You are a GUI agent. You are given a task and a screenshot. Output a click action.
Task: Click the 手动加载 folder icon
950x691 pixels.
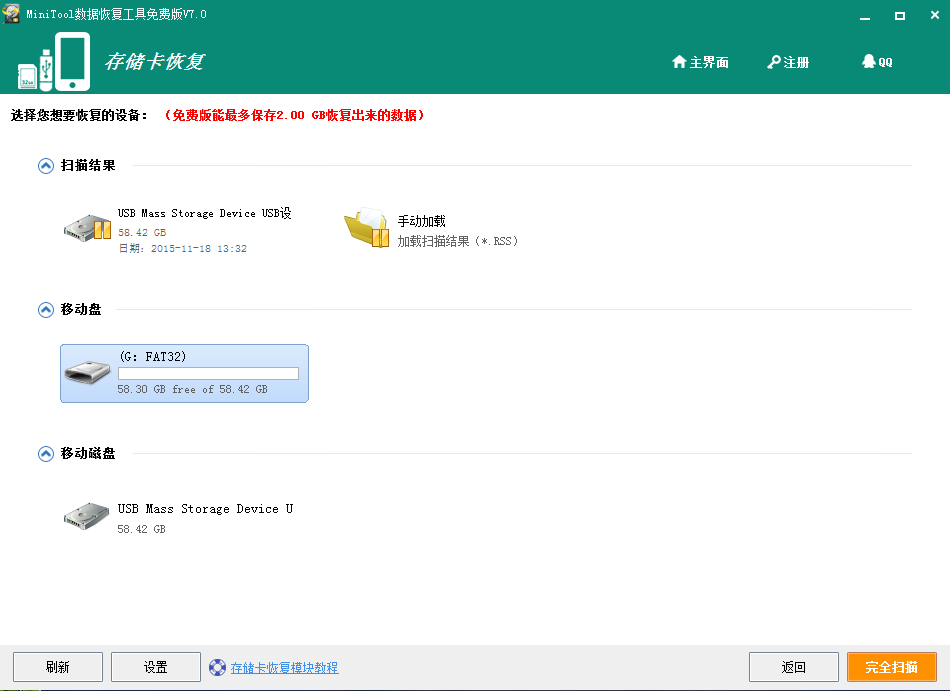coord(367,228)
